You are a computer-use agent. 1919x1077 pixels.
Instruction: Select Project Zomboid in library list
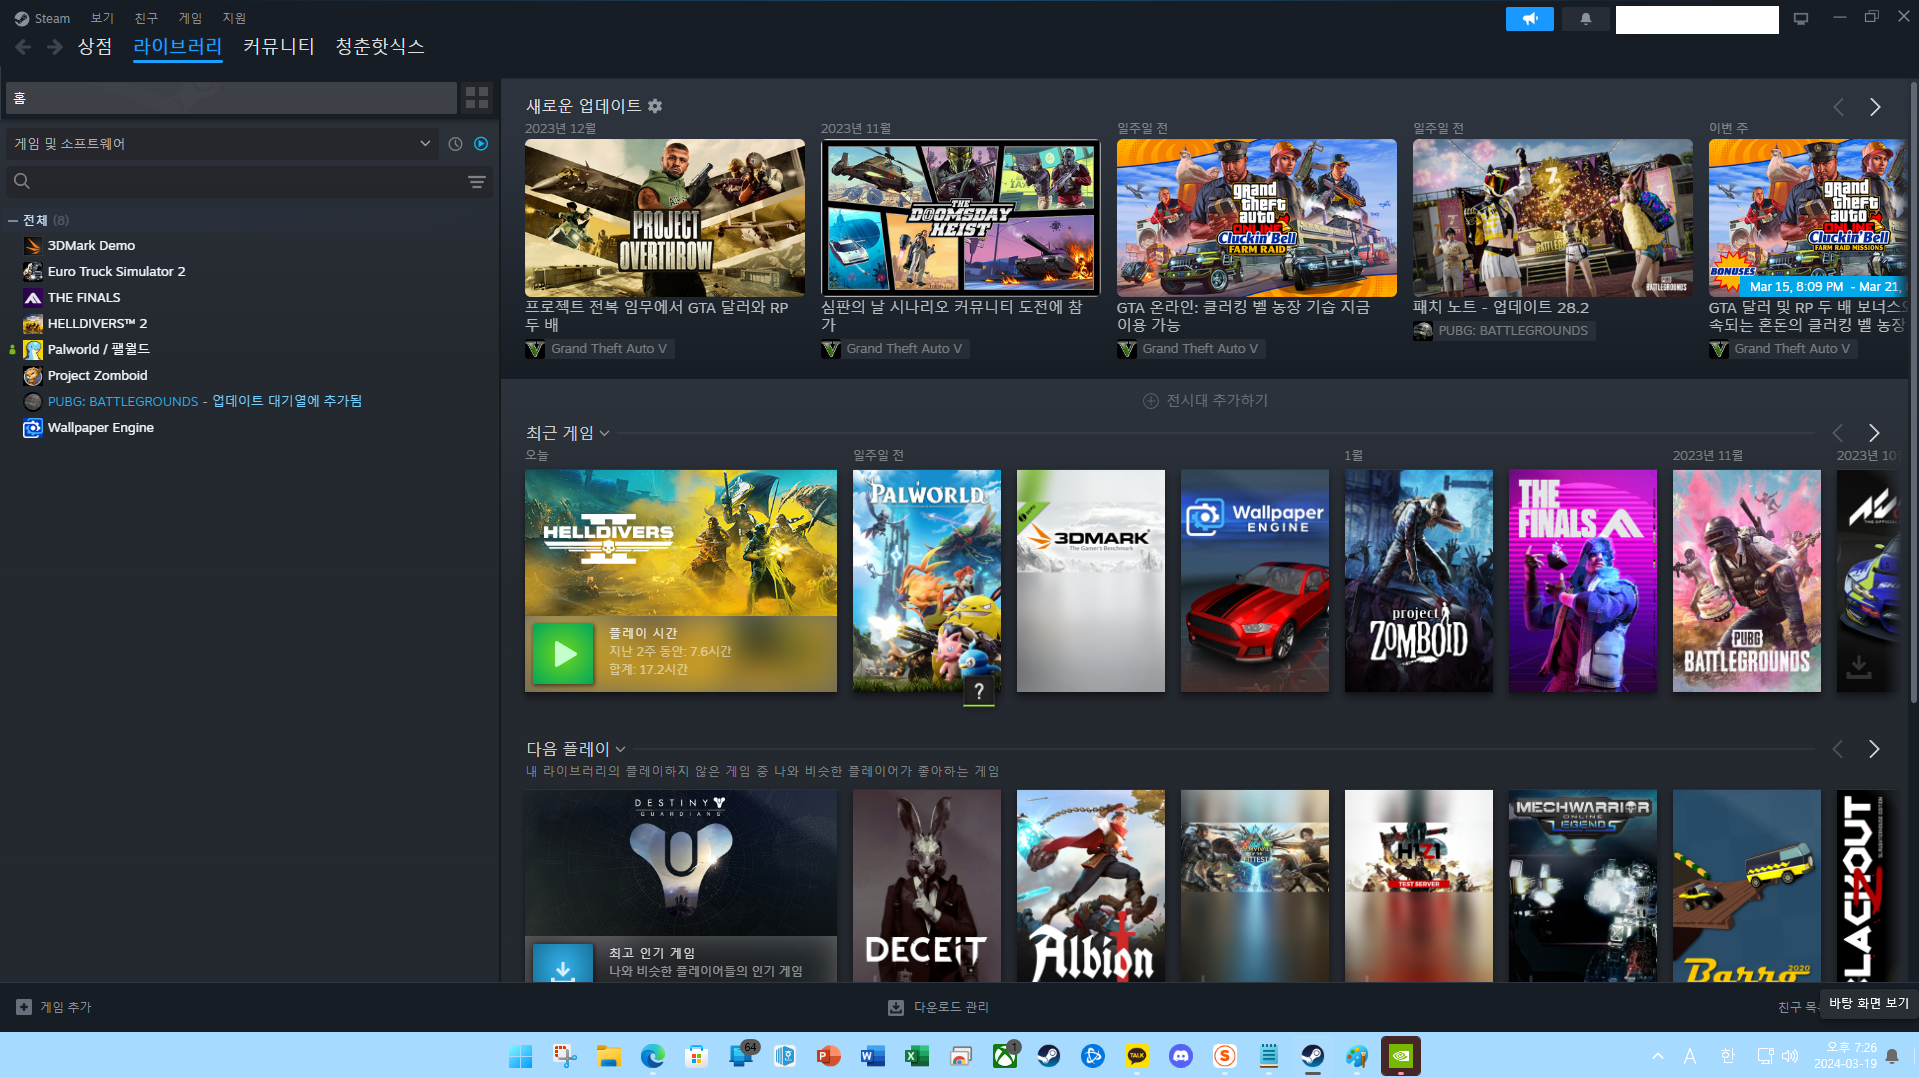(x=97, y=375)
